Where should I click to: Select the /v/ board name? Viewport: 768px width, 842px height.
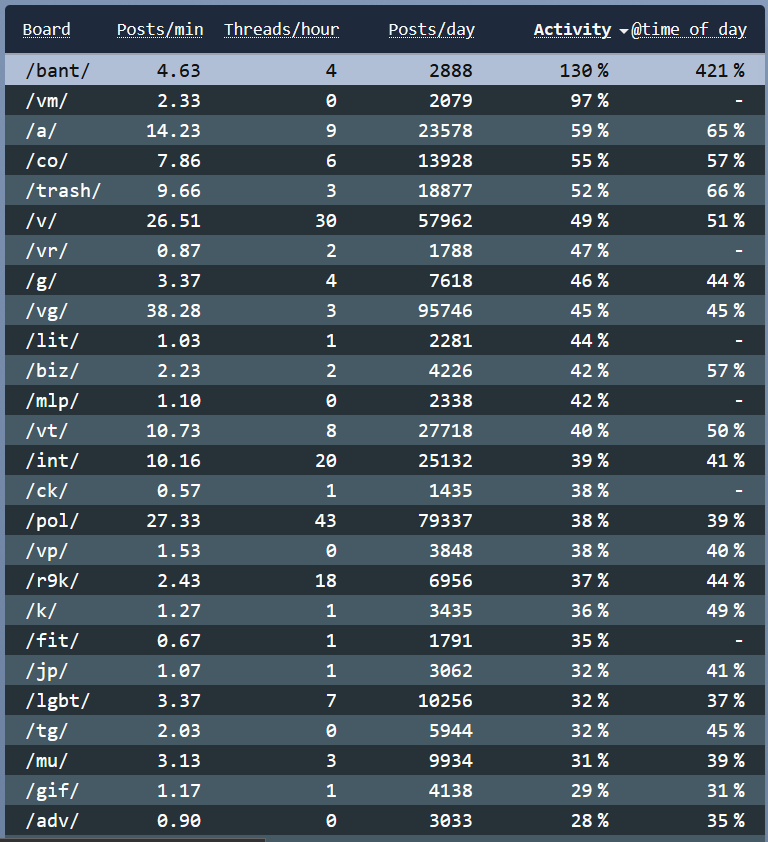(41, 221)
